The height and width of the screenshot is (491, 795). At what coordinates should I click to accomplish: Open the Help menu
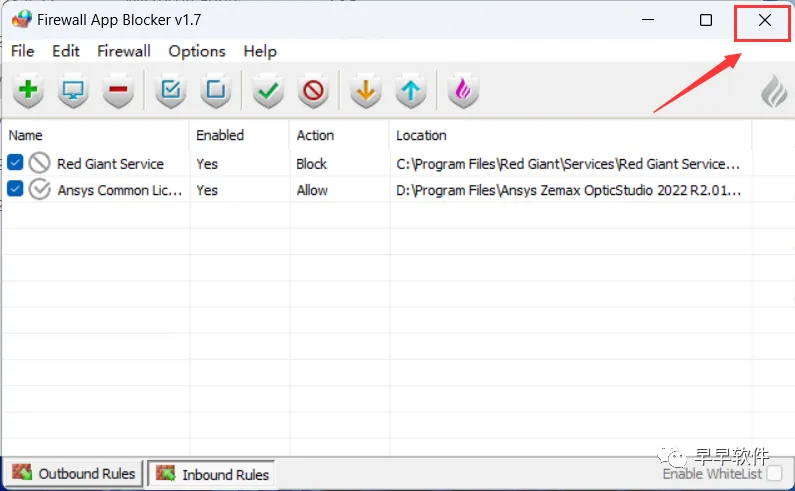pos(260,51)
